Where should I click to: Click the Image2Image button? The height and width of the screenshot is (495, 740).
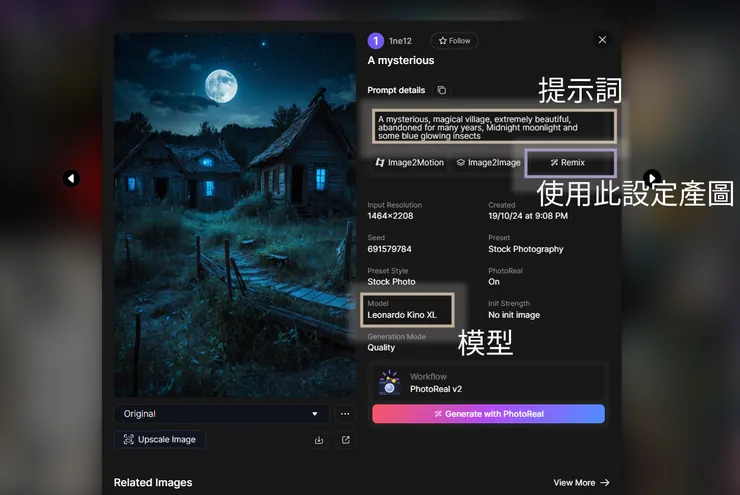point(488,162)
